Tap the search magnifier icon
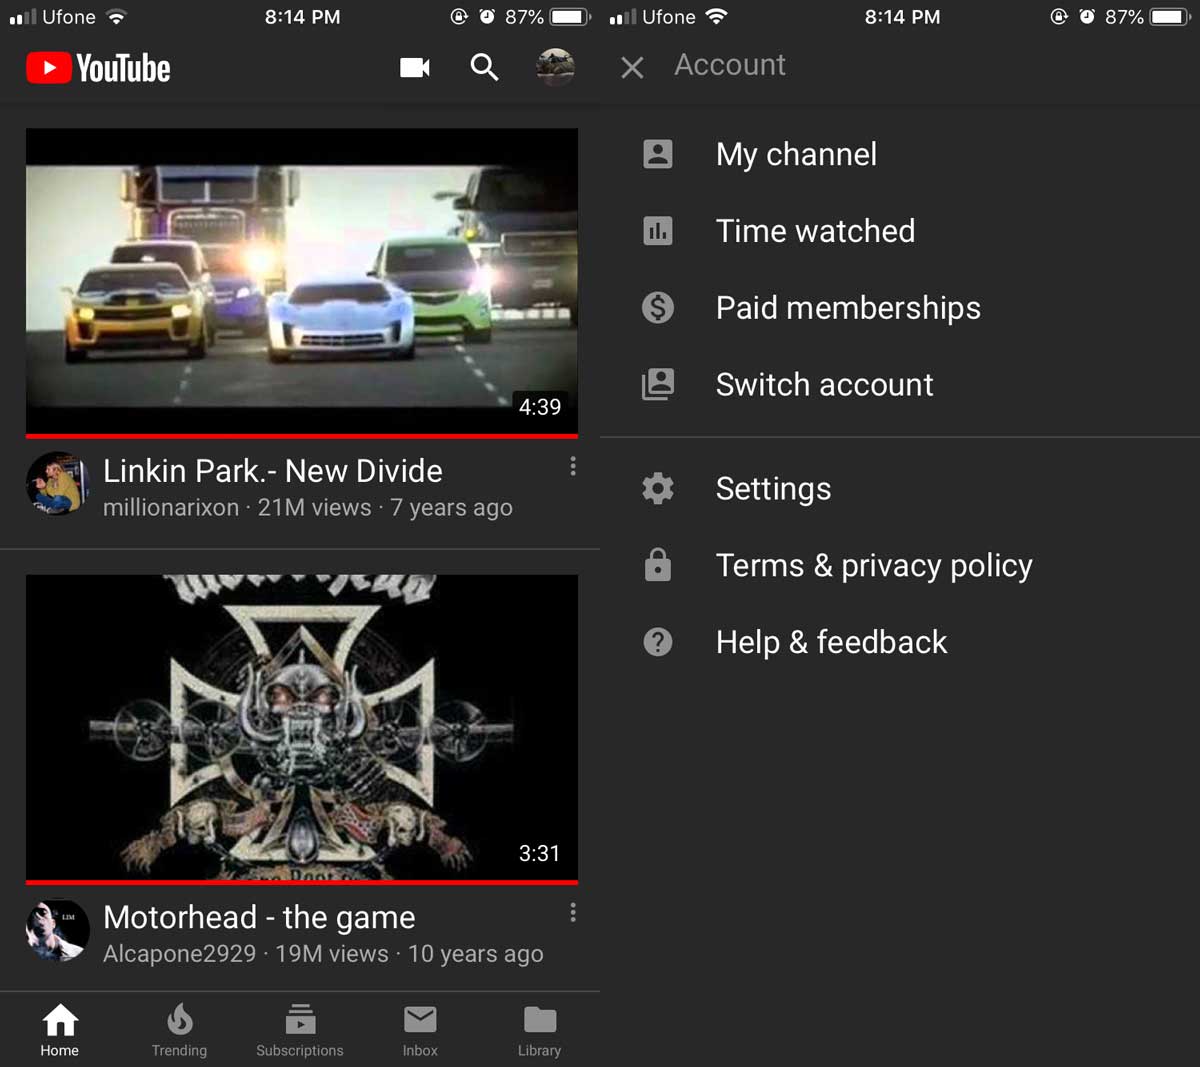Screen dimensions: 1200x1067 pyautogui.click(x=484, y=67)
